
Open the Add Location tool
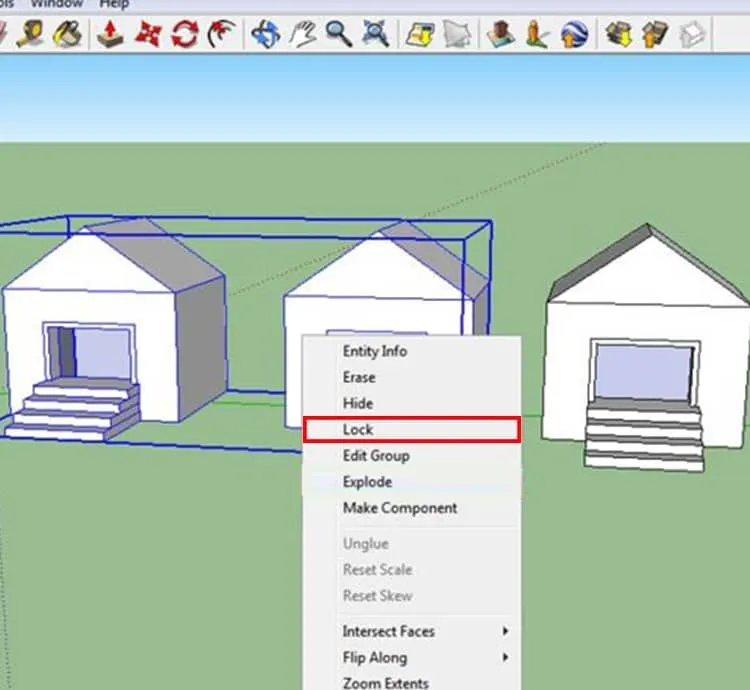click(x=420, y=34)
